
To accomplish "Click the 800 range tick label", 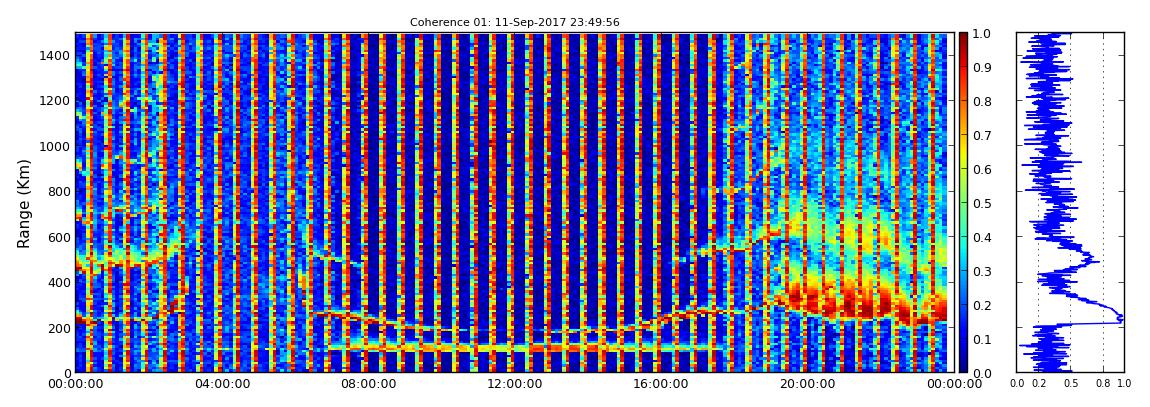I will (57, 192).
